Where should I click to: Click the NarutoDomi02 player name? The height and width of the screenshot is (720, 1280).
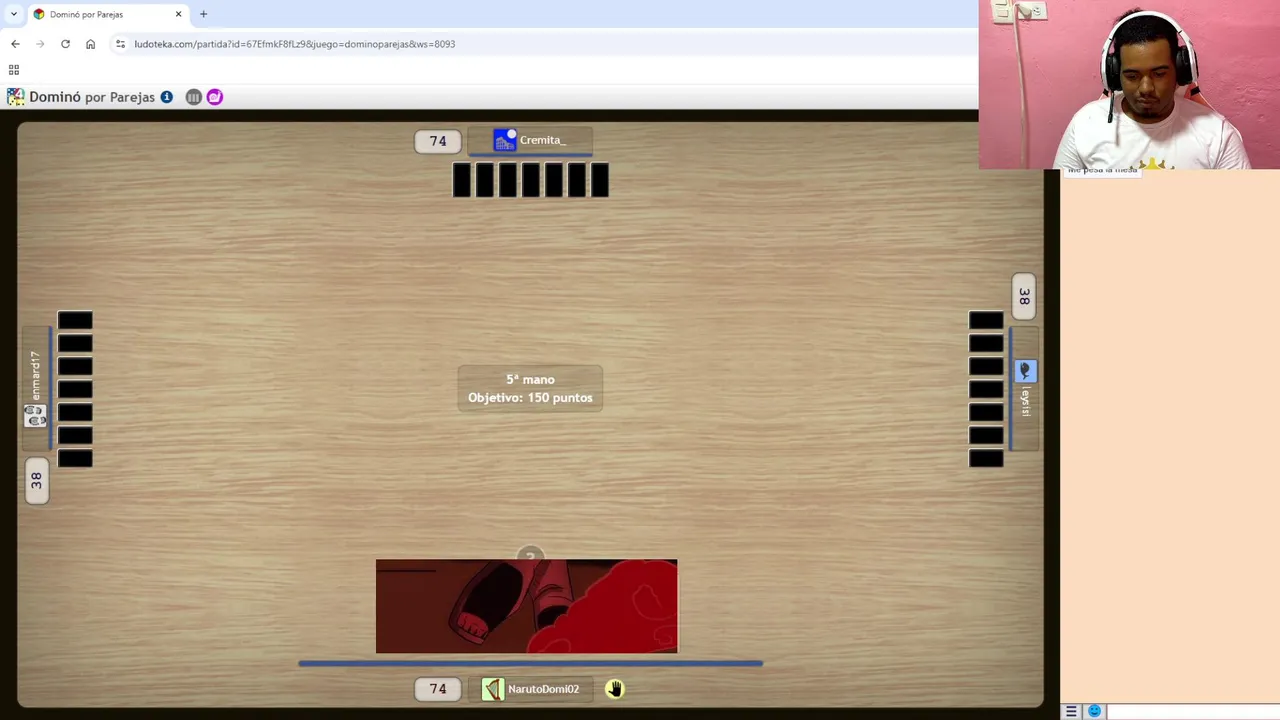pos(543,689)
